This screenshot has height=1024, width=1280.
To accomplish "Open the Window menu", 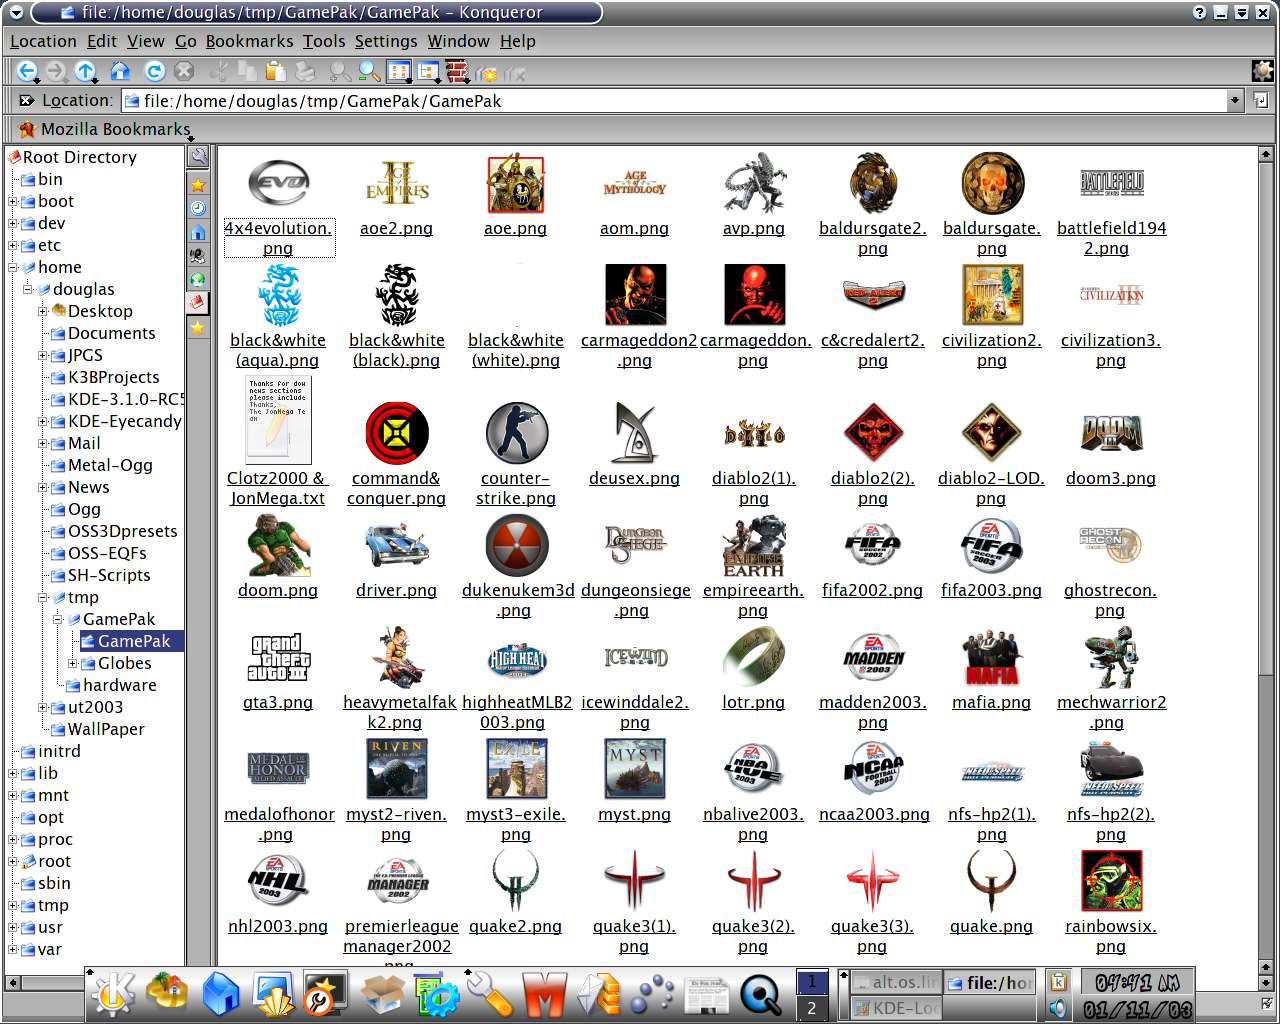I will point(458,41).
